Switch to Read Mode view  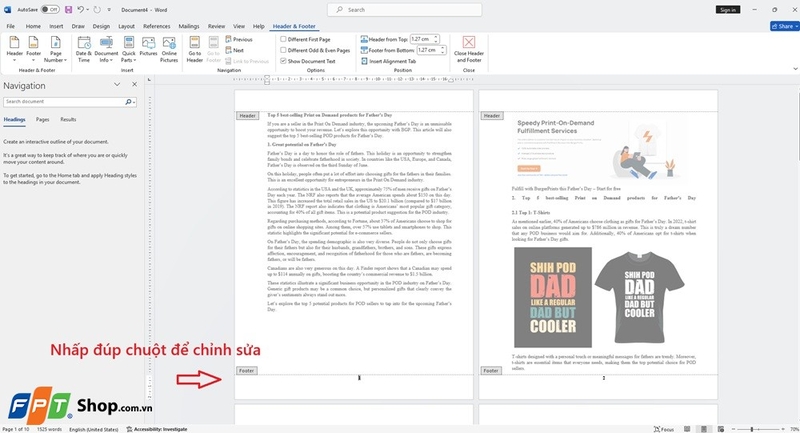(687, 429)
